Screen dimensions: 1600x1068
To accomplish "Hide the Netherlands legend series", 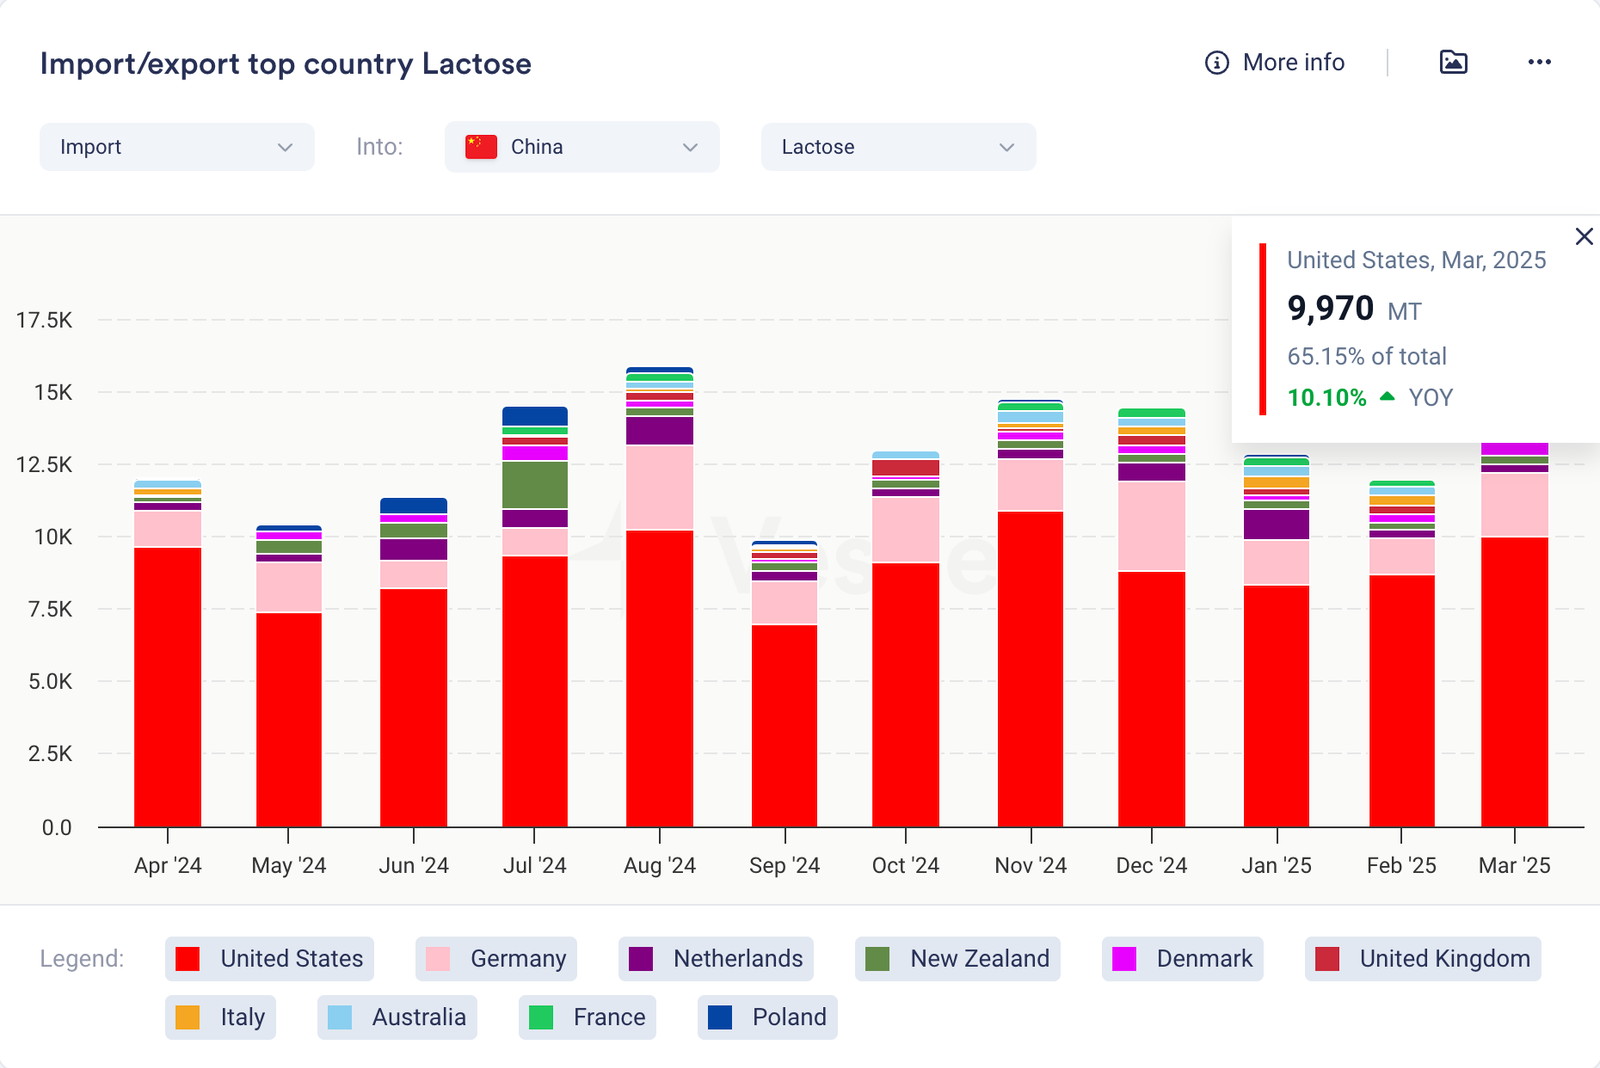I will point(716,959).
